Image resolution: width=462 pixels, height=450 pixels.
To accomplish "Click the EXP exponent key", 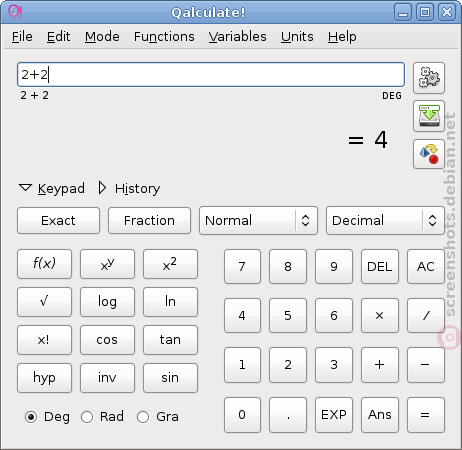I will [334, 415].
